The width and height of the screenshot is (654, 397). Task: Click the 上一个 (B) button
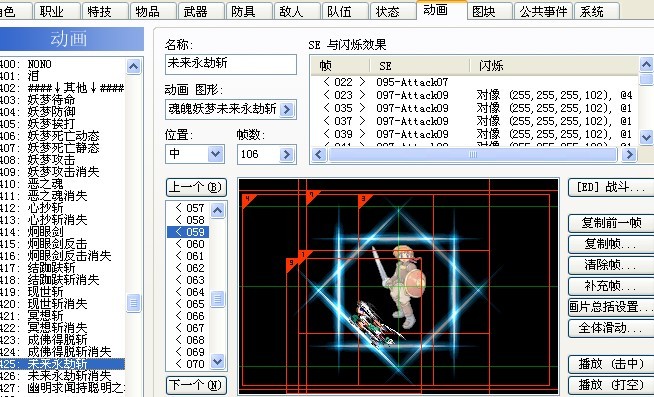[x=196, y=187]
